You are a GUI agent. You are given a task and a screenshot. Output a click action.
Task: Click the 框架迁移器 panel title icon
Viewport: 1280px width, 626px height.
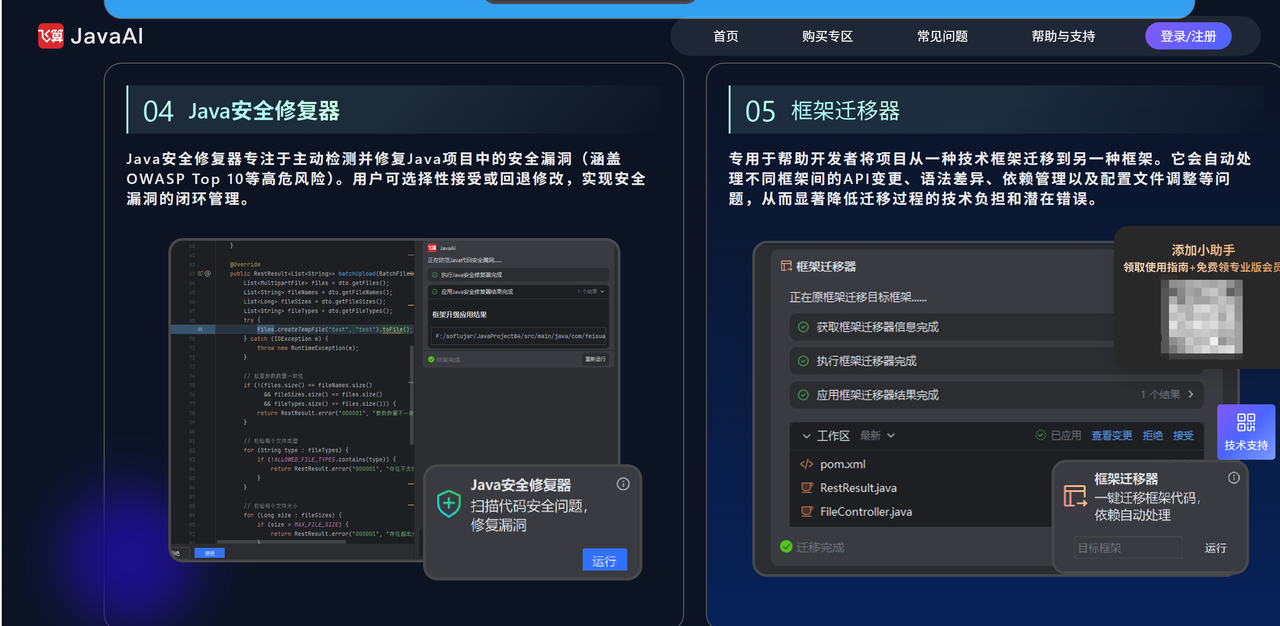click(786, 266)
